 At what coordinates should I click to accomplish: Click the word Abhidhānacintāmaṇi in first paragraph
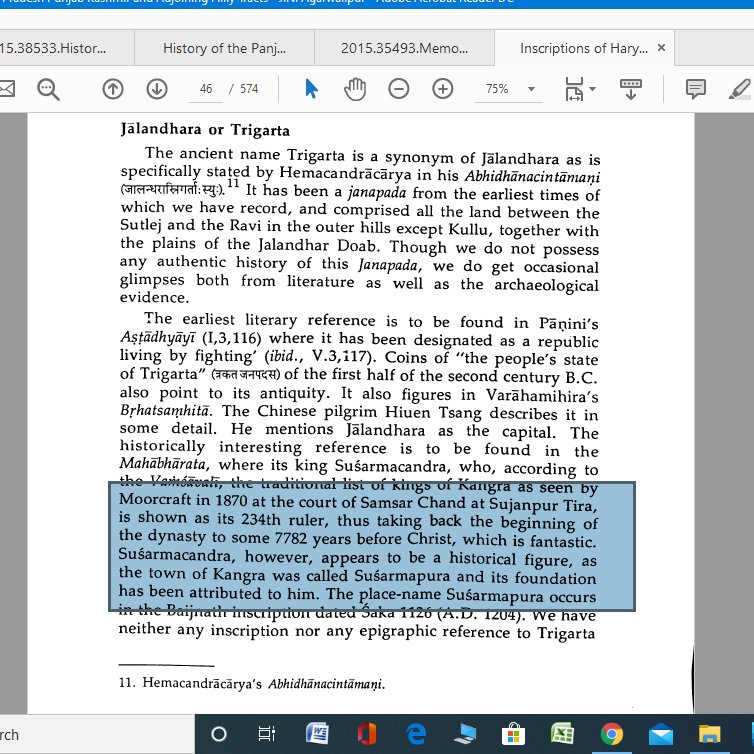[532, 176]
